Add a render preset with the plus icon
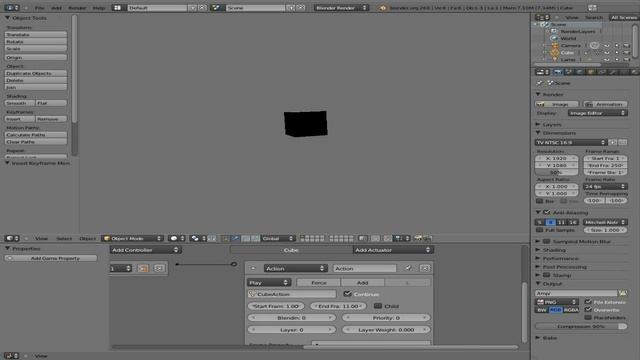 tap(613, 142)
